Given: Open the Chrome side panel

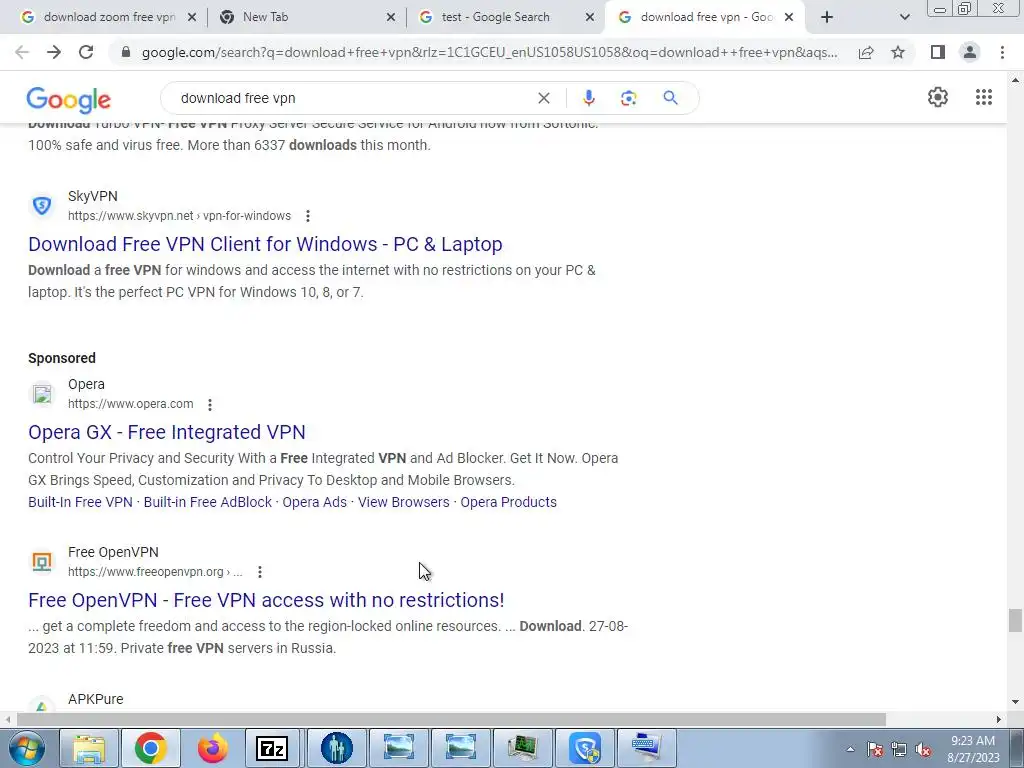Looking at the screenshot, I should point(938,52).
